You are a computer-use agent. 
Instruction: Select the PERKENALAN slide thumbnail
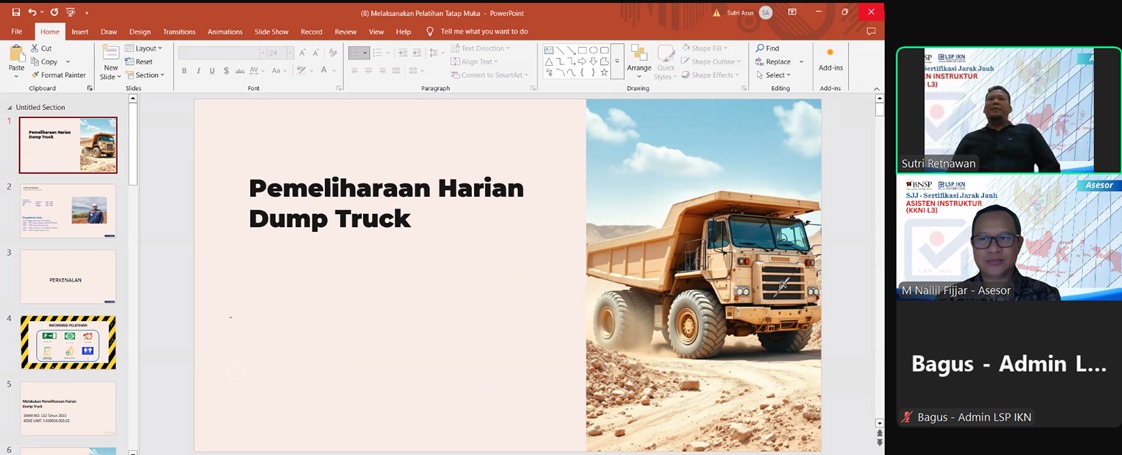coord(68,277)
